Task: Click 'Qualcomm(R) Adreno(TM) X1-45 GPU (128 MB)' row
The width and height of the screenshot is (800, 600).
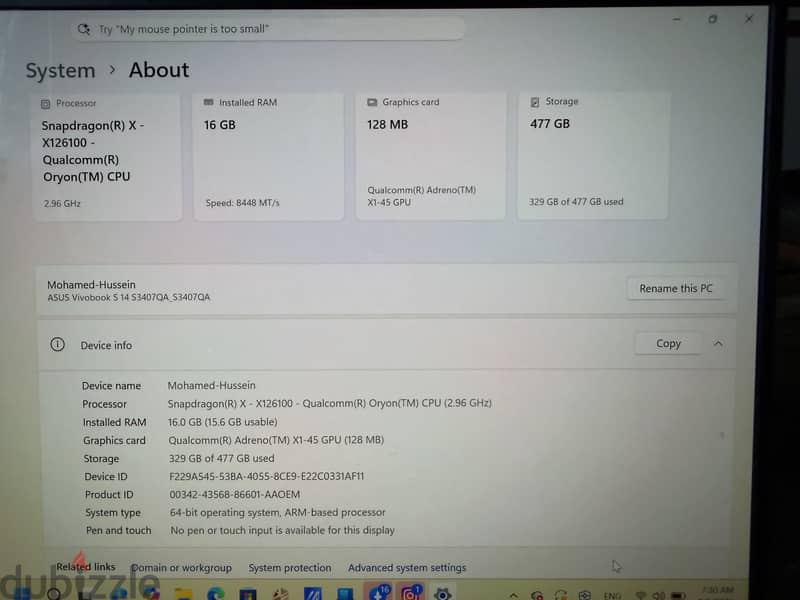Action: [x=276, y=440]
